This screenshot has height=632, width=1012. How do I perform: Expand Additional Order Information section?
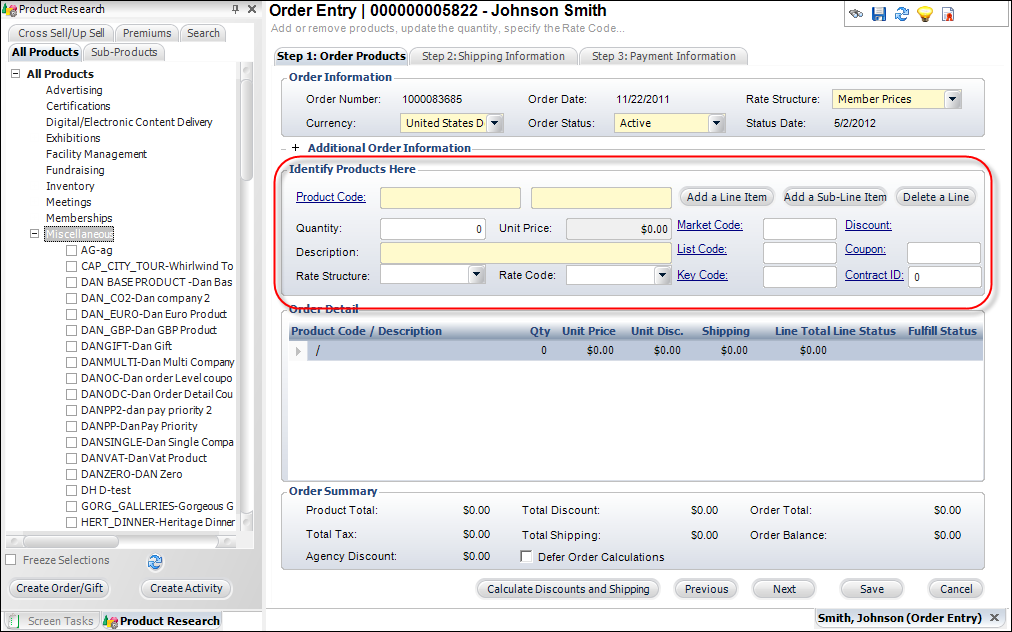point(295,148)
